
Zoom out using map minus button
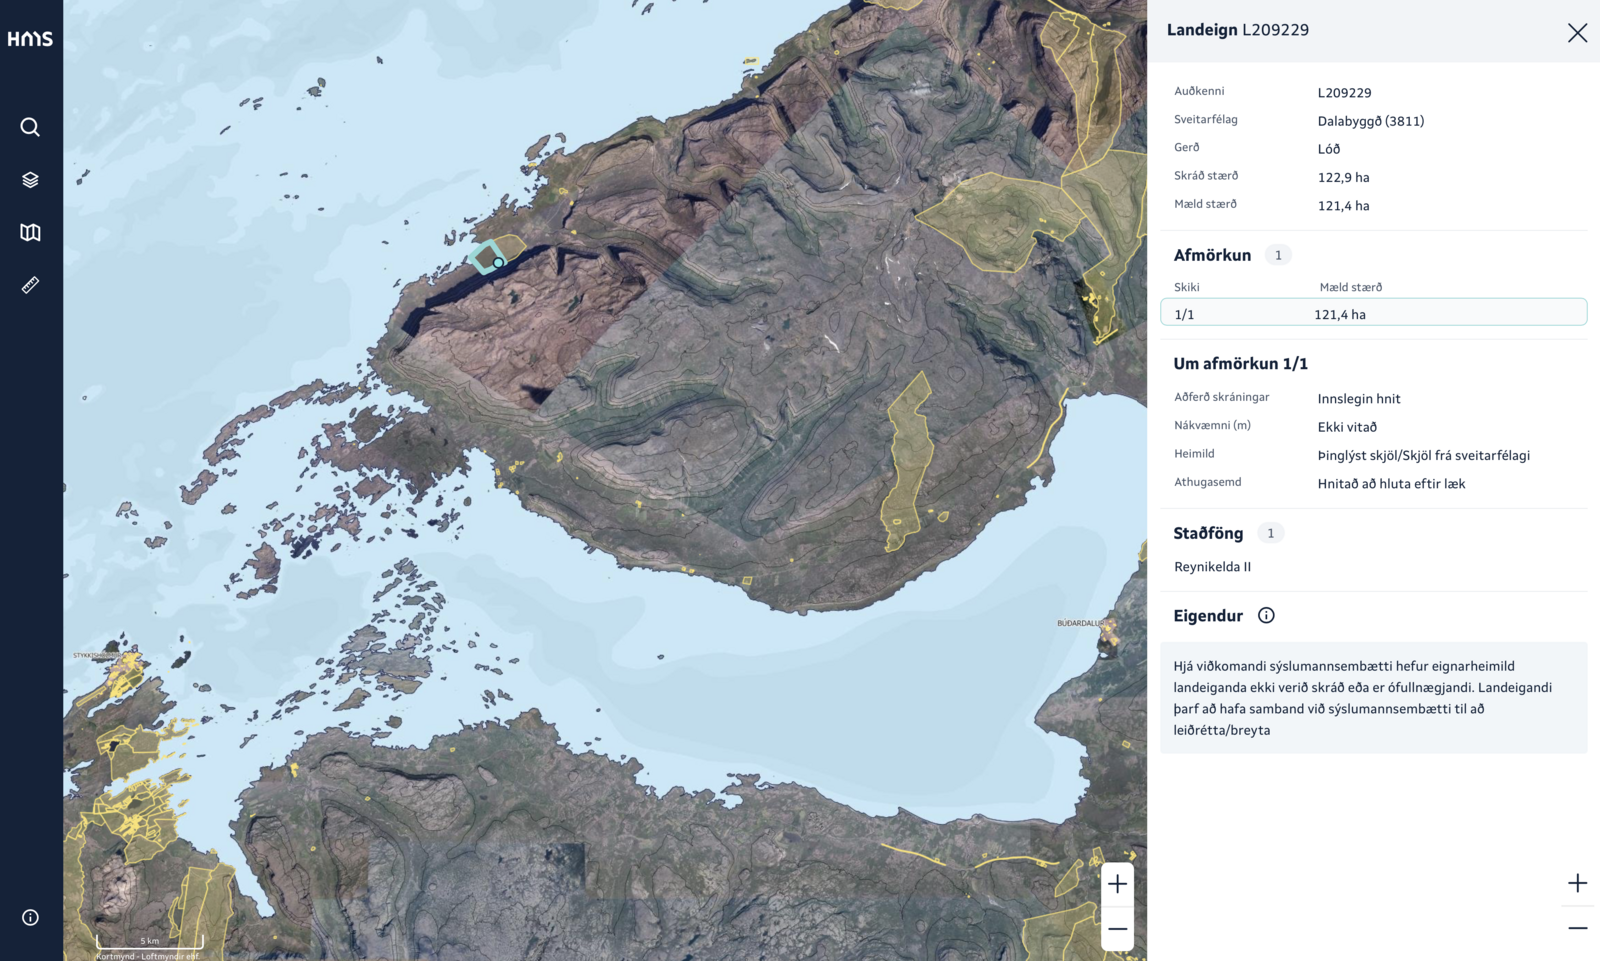click(x=1117, y=929)
